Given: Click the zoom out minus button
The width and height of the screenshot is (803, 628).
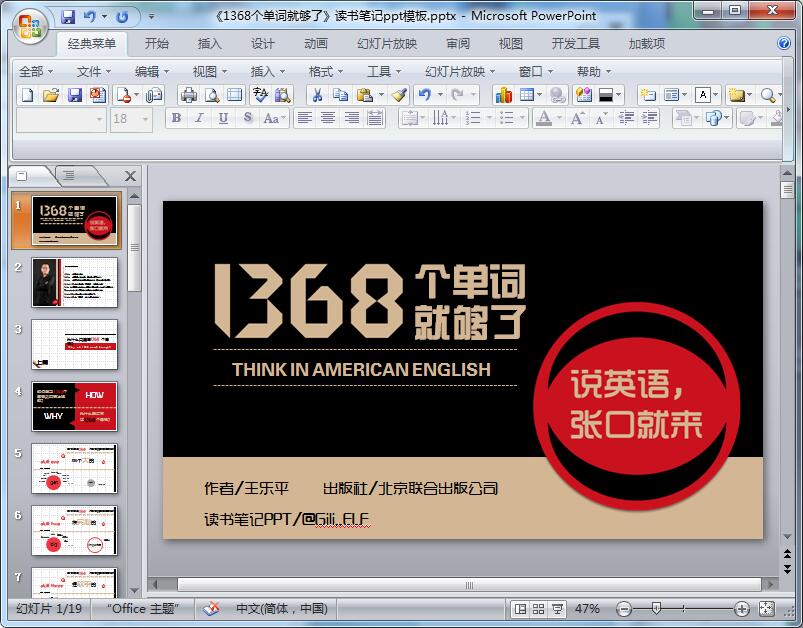Looking at the screenshot, I should pyautogui.click(x=624, y=609).
